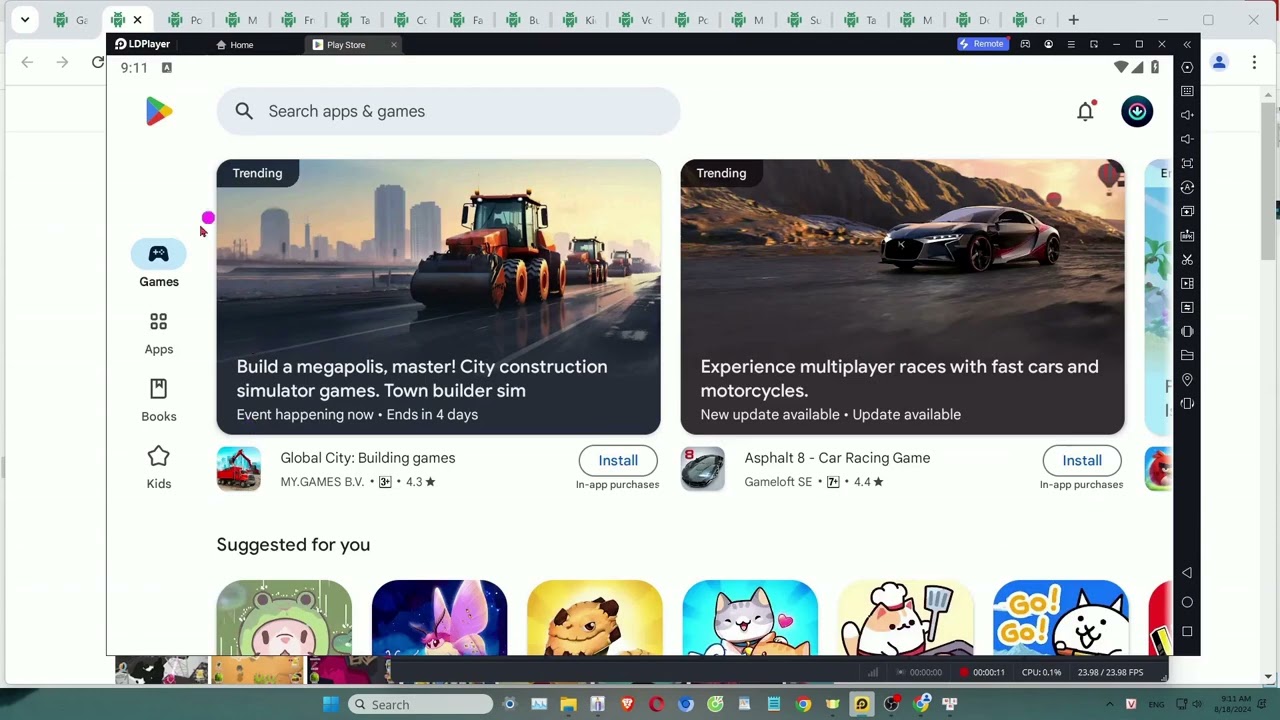Click the Android home circle in LDPlayer
Viewport: 1280px width, 720px height.
pos(1187,602)
